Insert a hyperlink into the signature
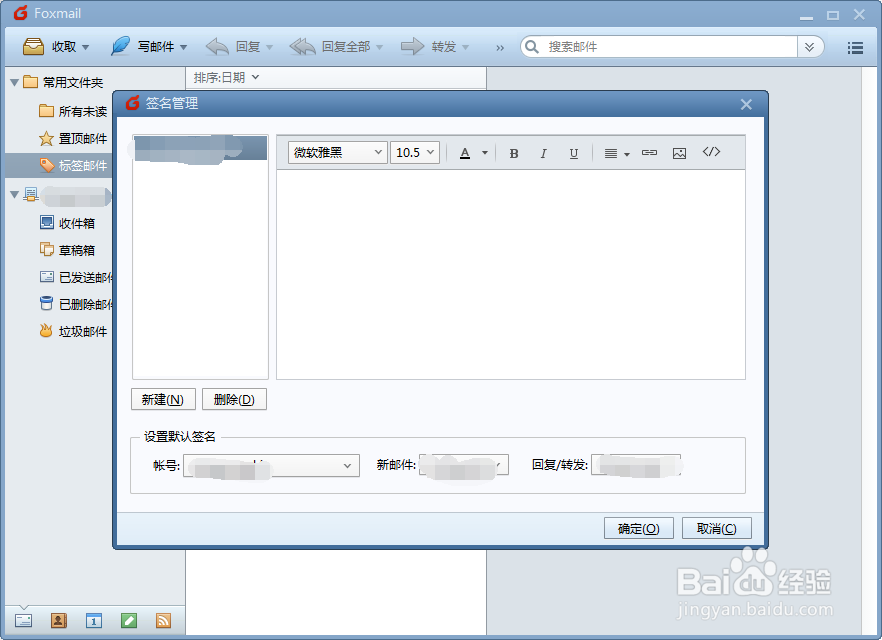 [649, 152]
